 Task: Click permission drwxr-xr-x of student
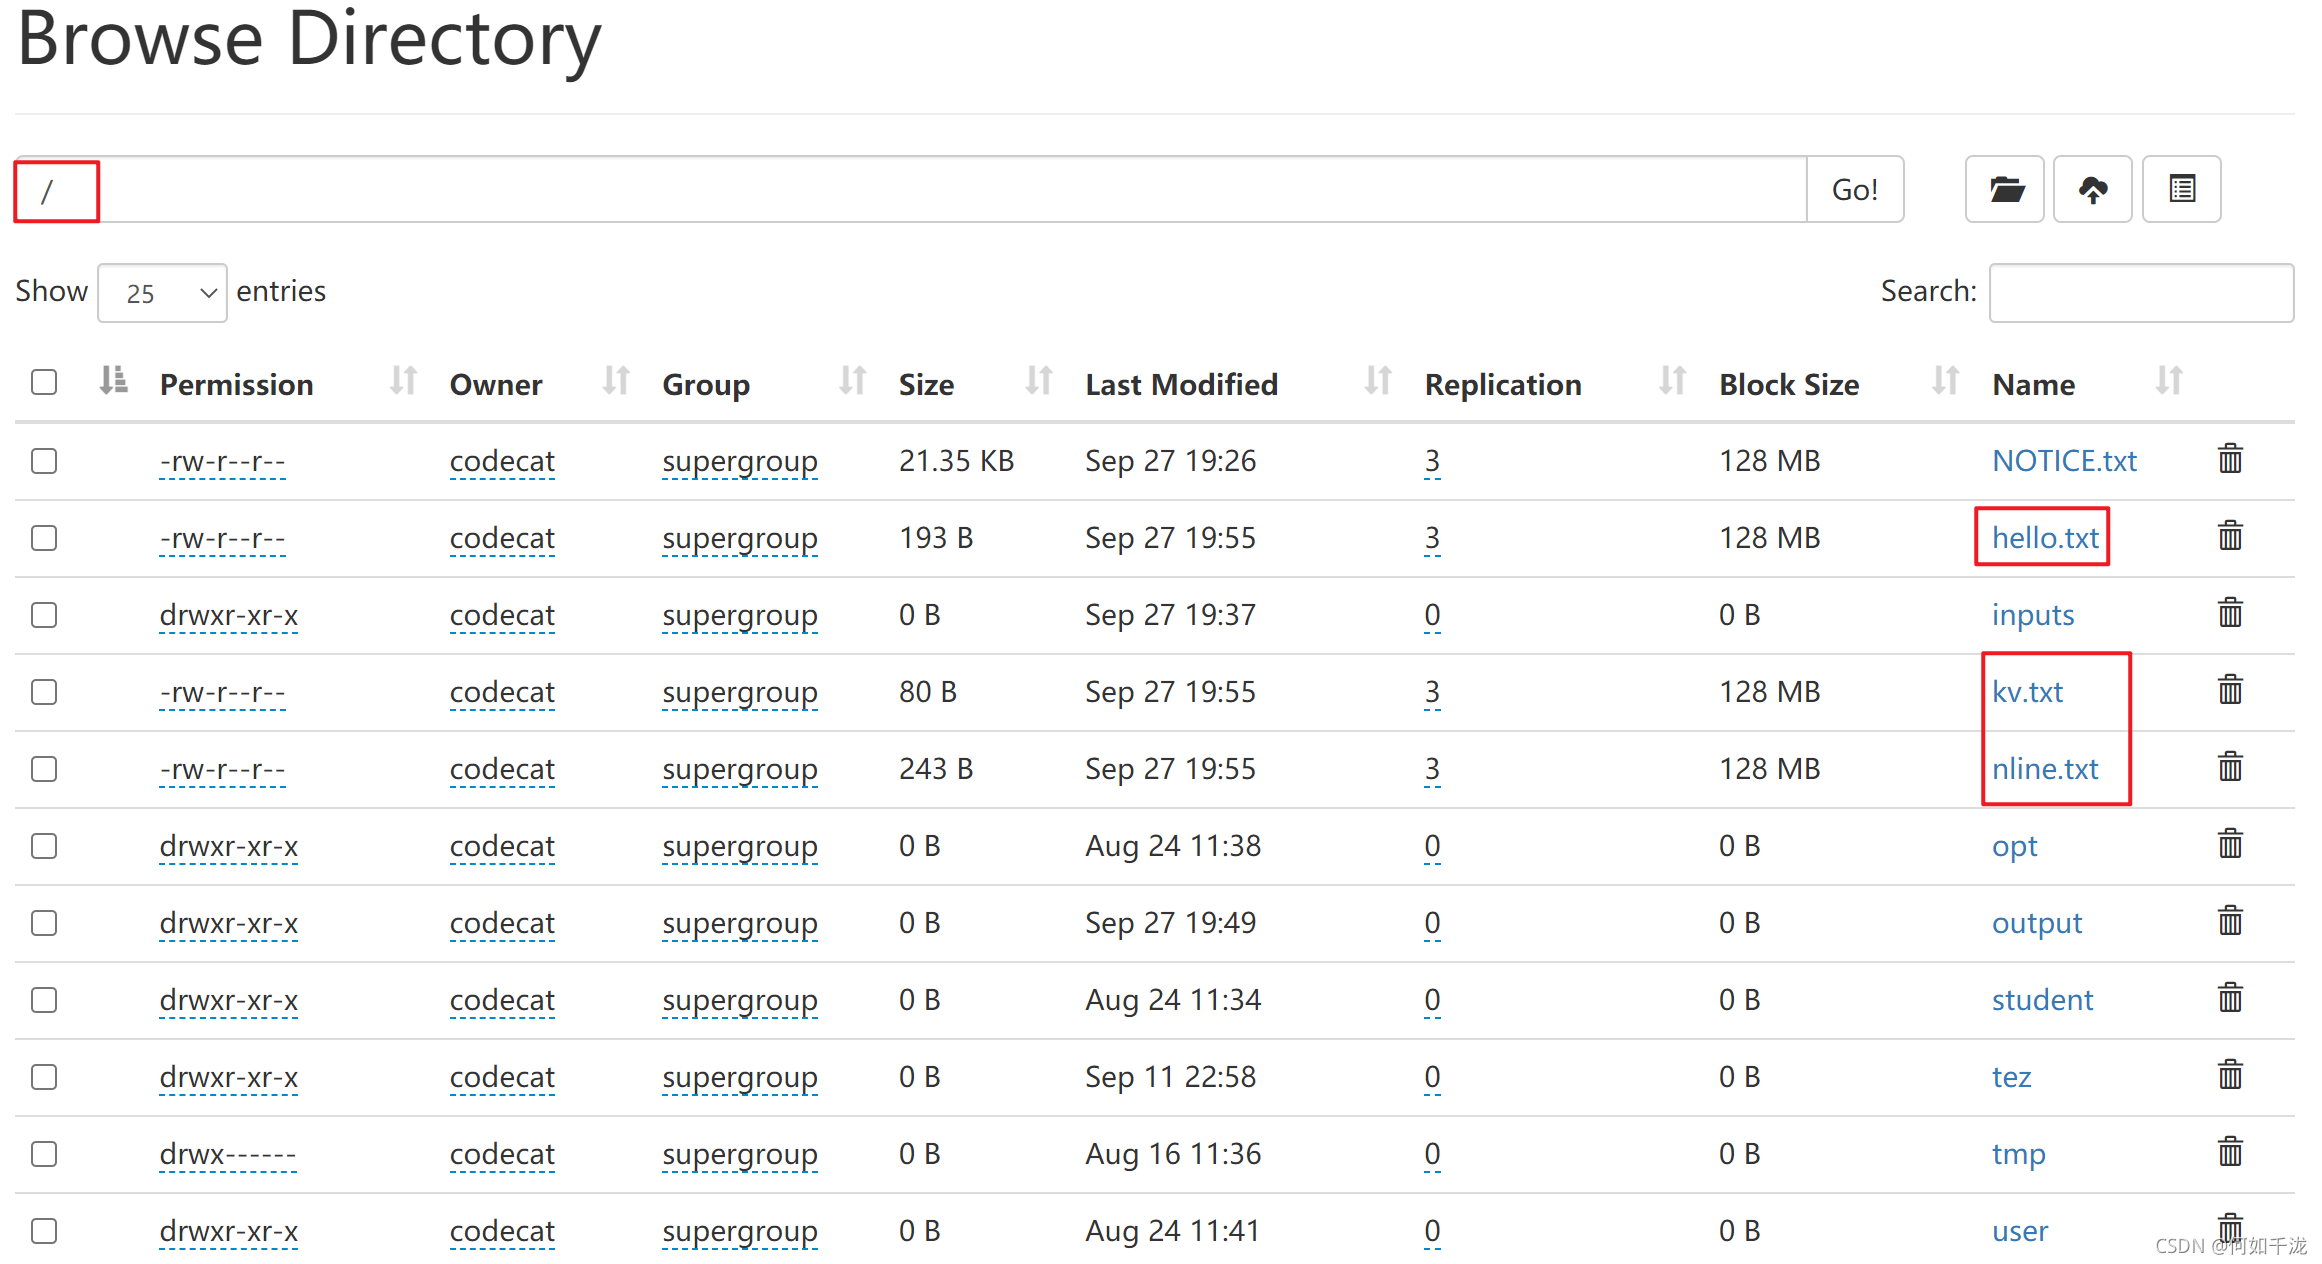coord(228,1001)
